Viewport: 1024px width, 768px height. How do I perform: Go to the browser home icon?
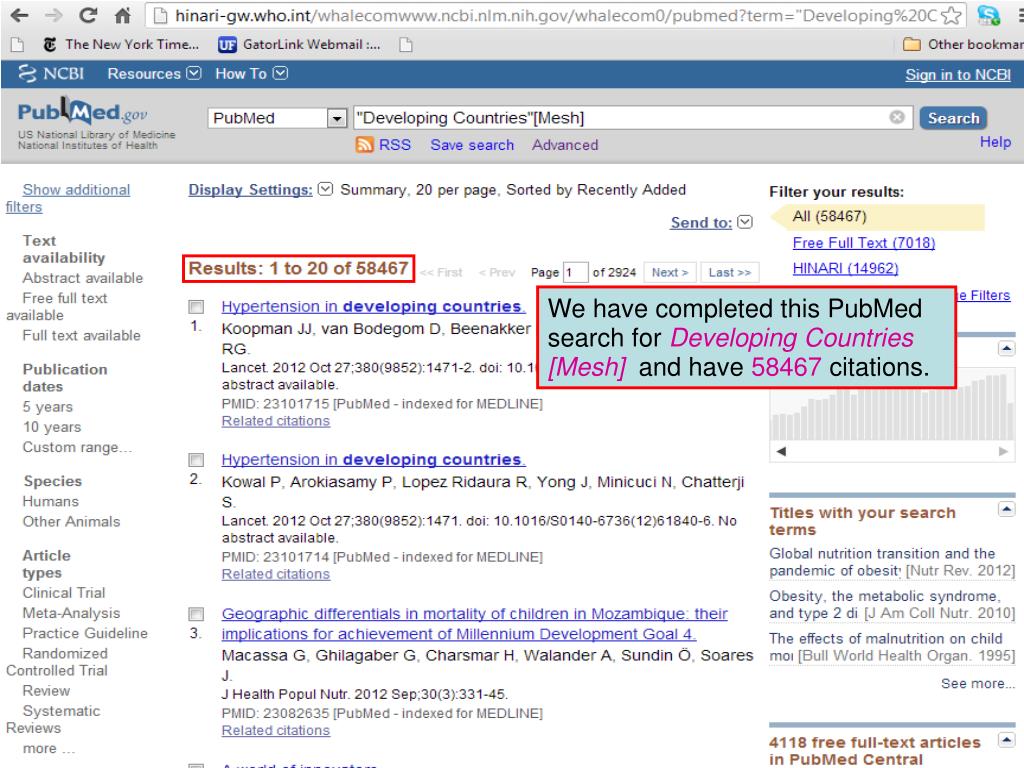click(122, 16)
